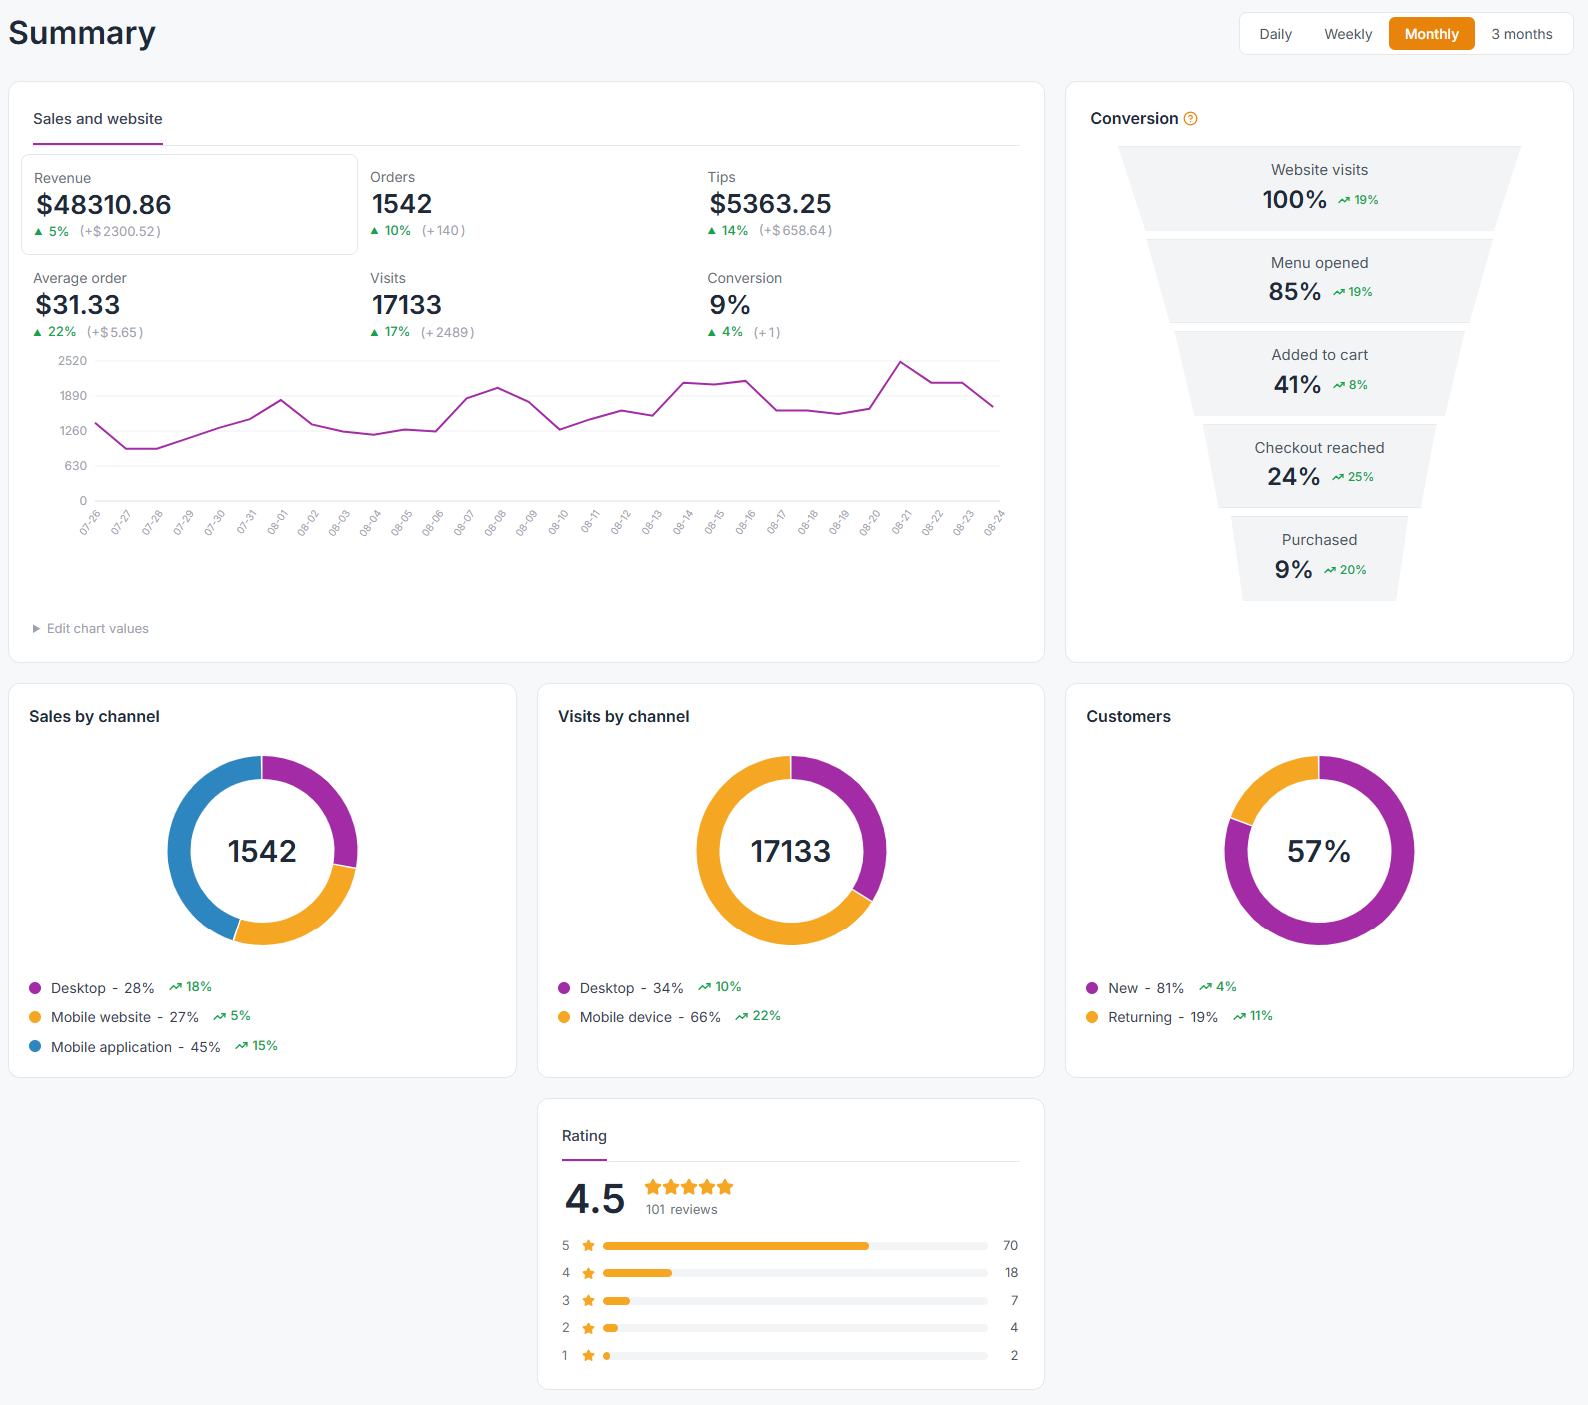Switch to the Daily period
The height and width of the screenshot is (1405, 1588).
click(1275, 34)
